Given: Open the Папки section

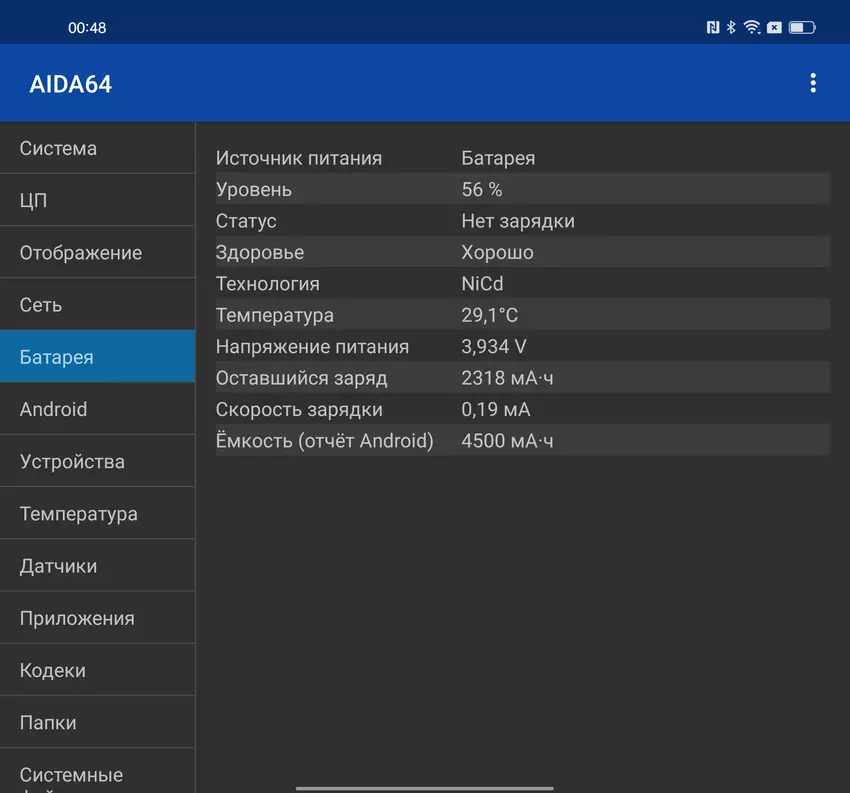Looking at the screenshot, I should pos(97,722).
